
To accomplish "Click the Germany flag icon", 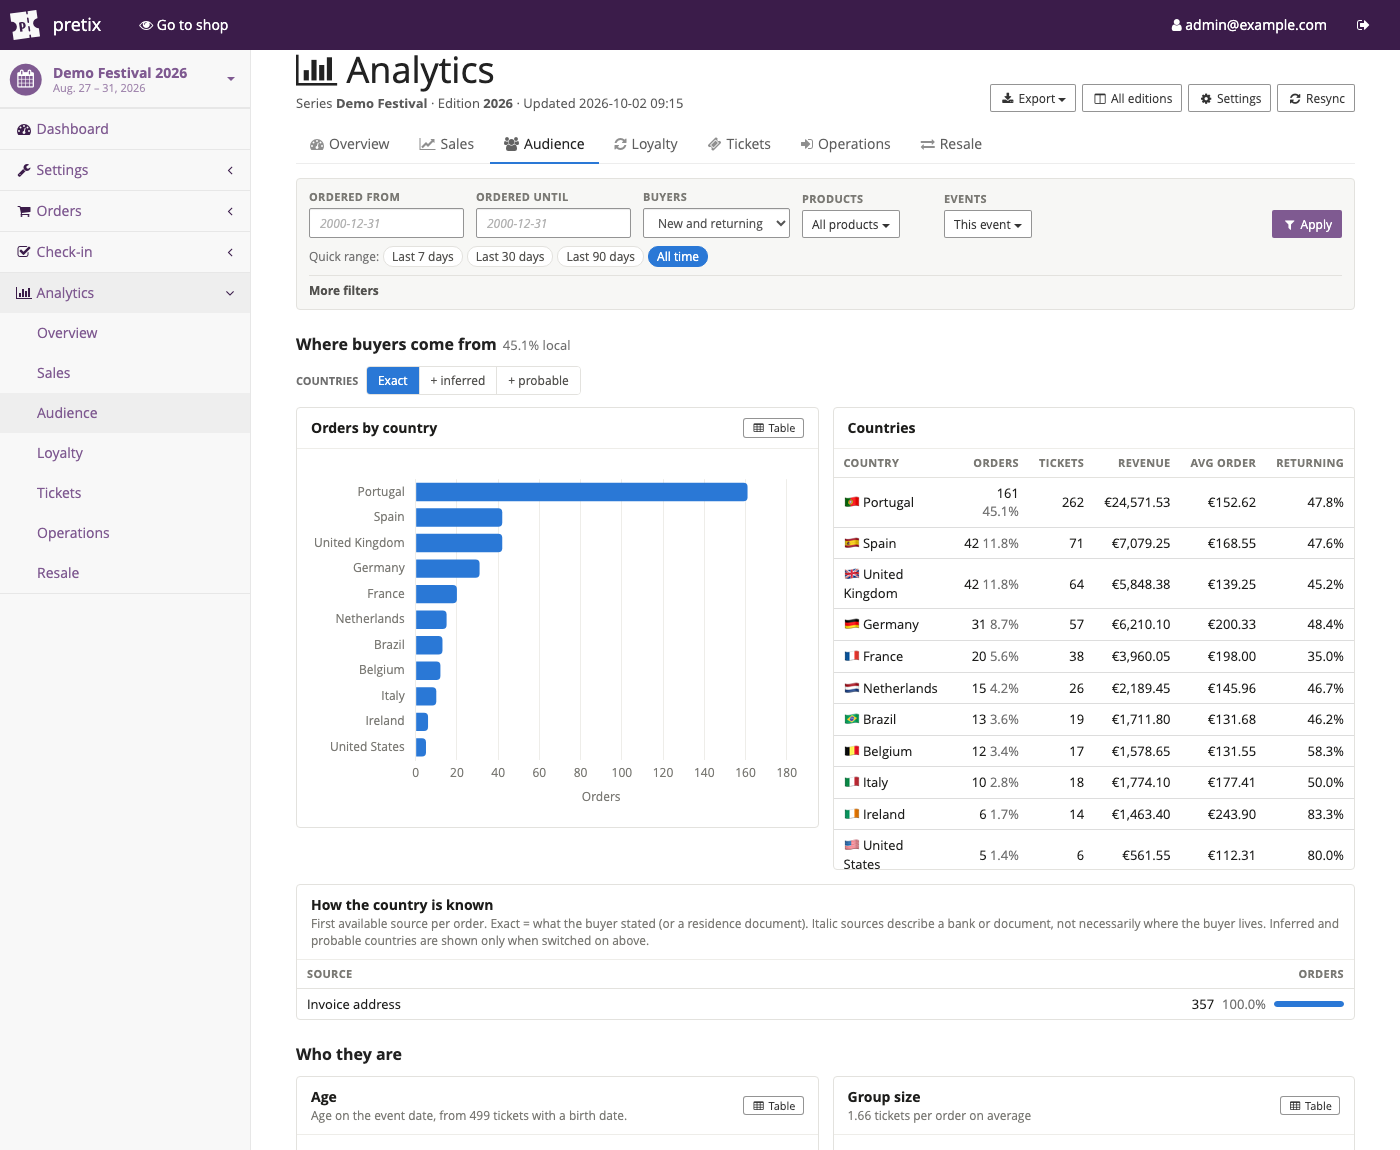I will pos(852,624).
